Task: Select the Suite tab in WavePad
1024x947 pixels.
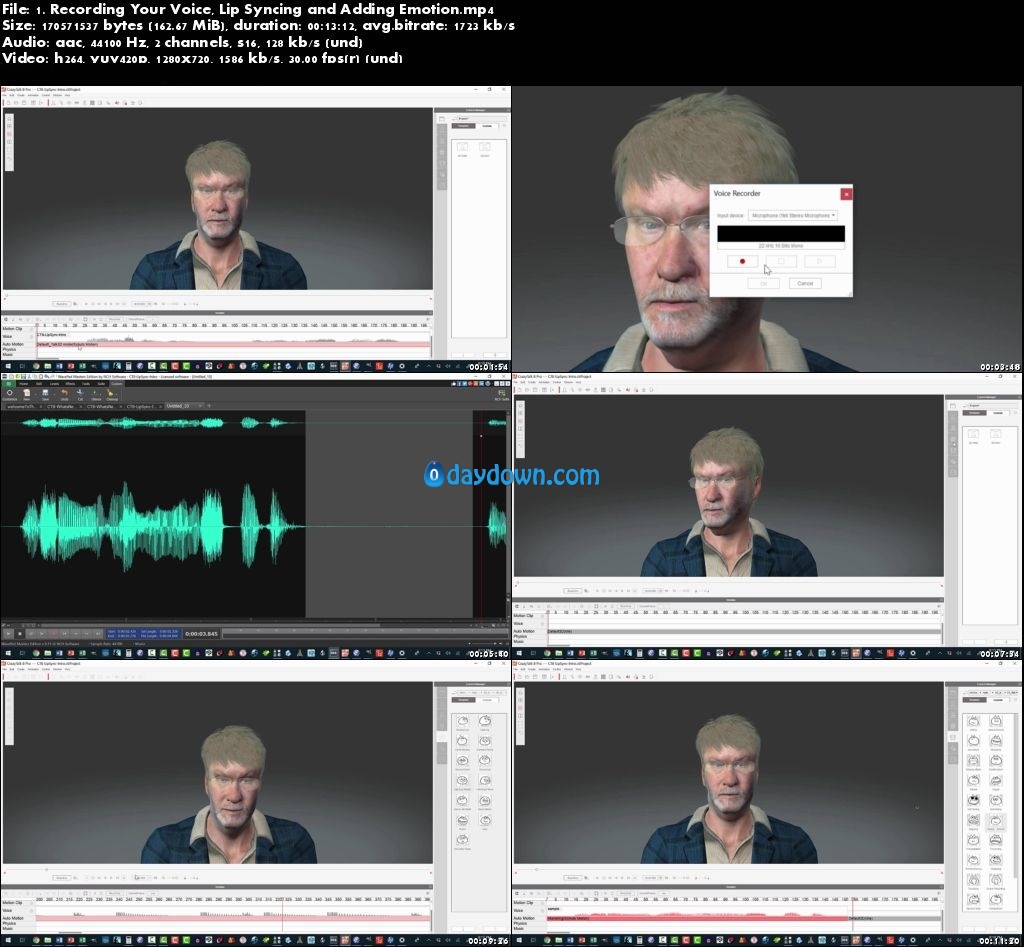Action: [101, 384]
